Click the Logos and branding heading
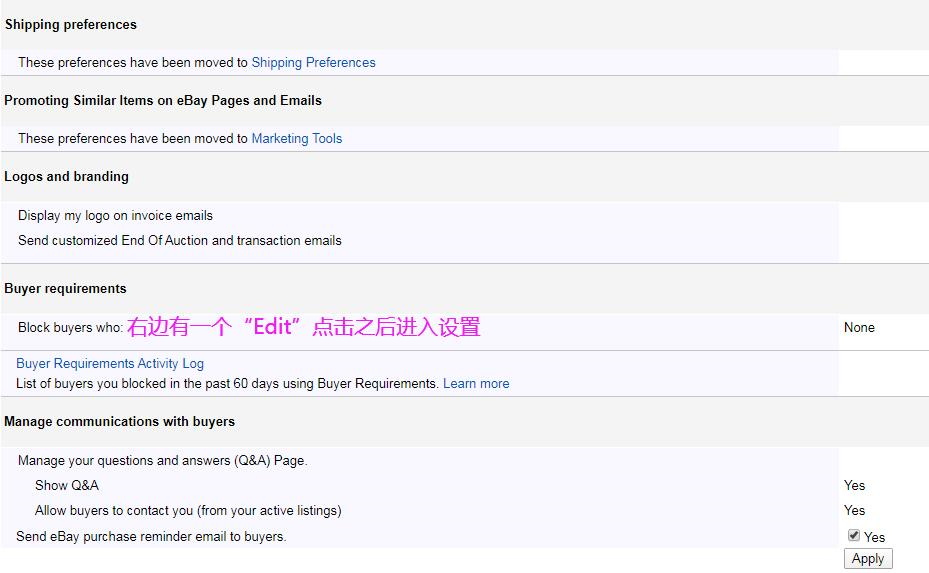 pos(66,176)
